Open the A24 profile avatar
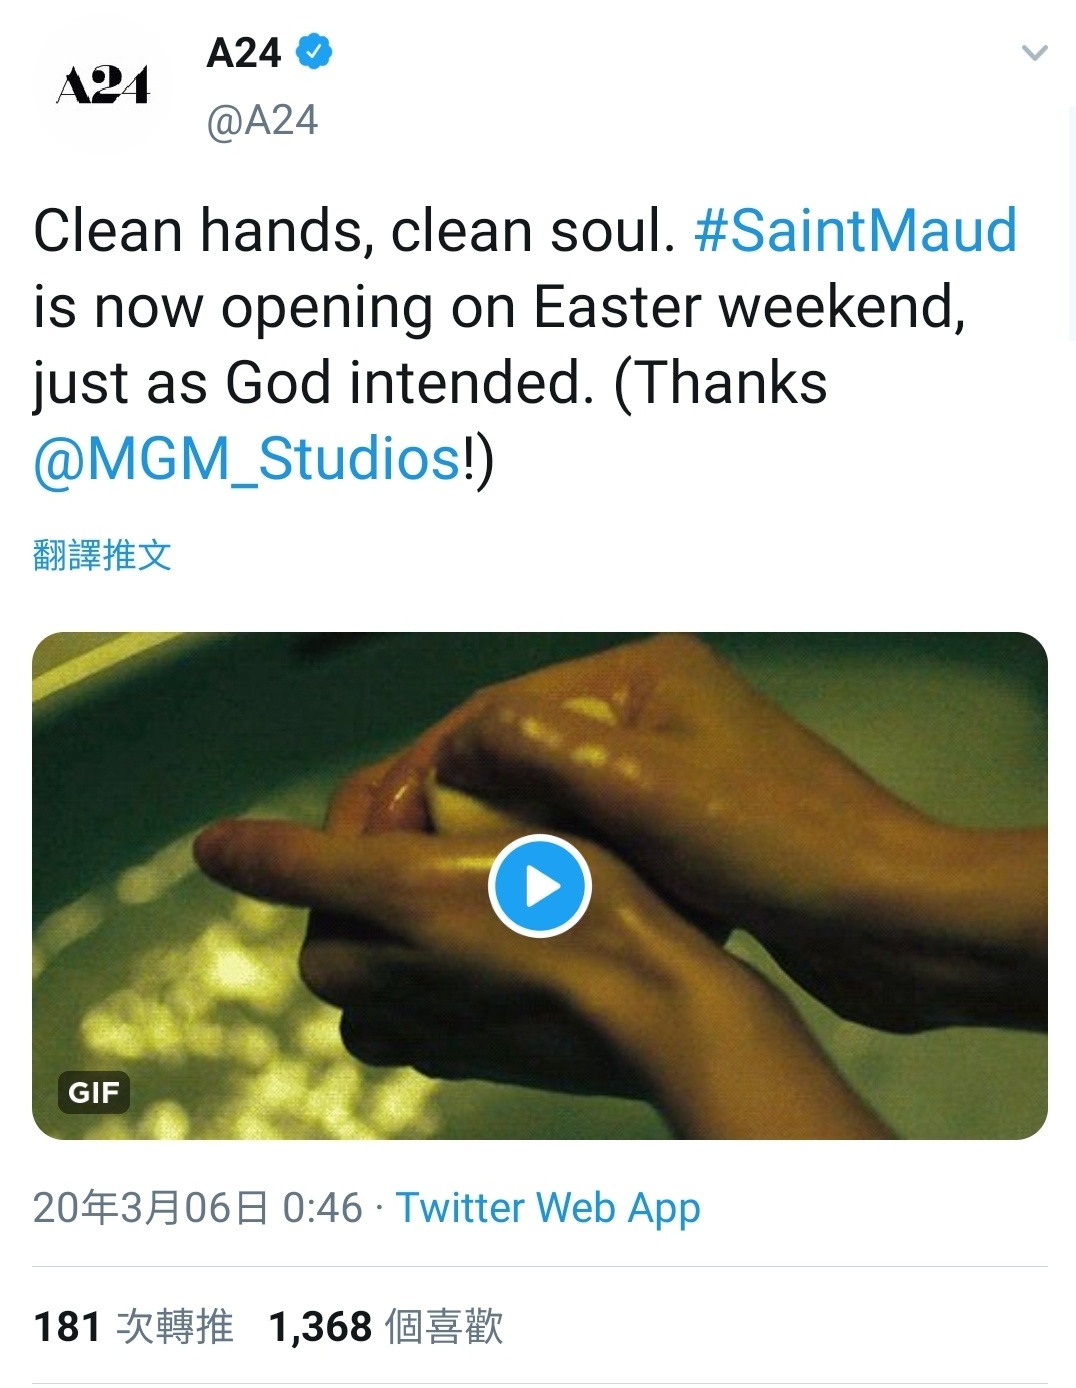Image resolution: width=1076 pixels, height=1388 pixels. click(x=103, y=85)
